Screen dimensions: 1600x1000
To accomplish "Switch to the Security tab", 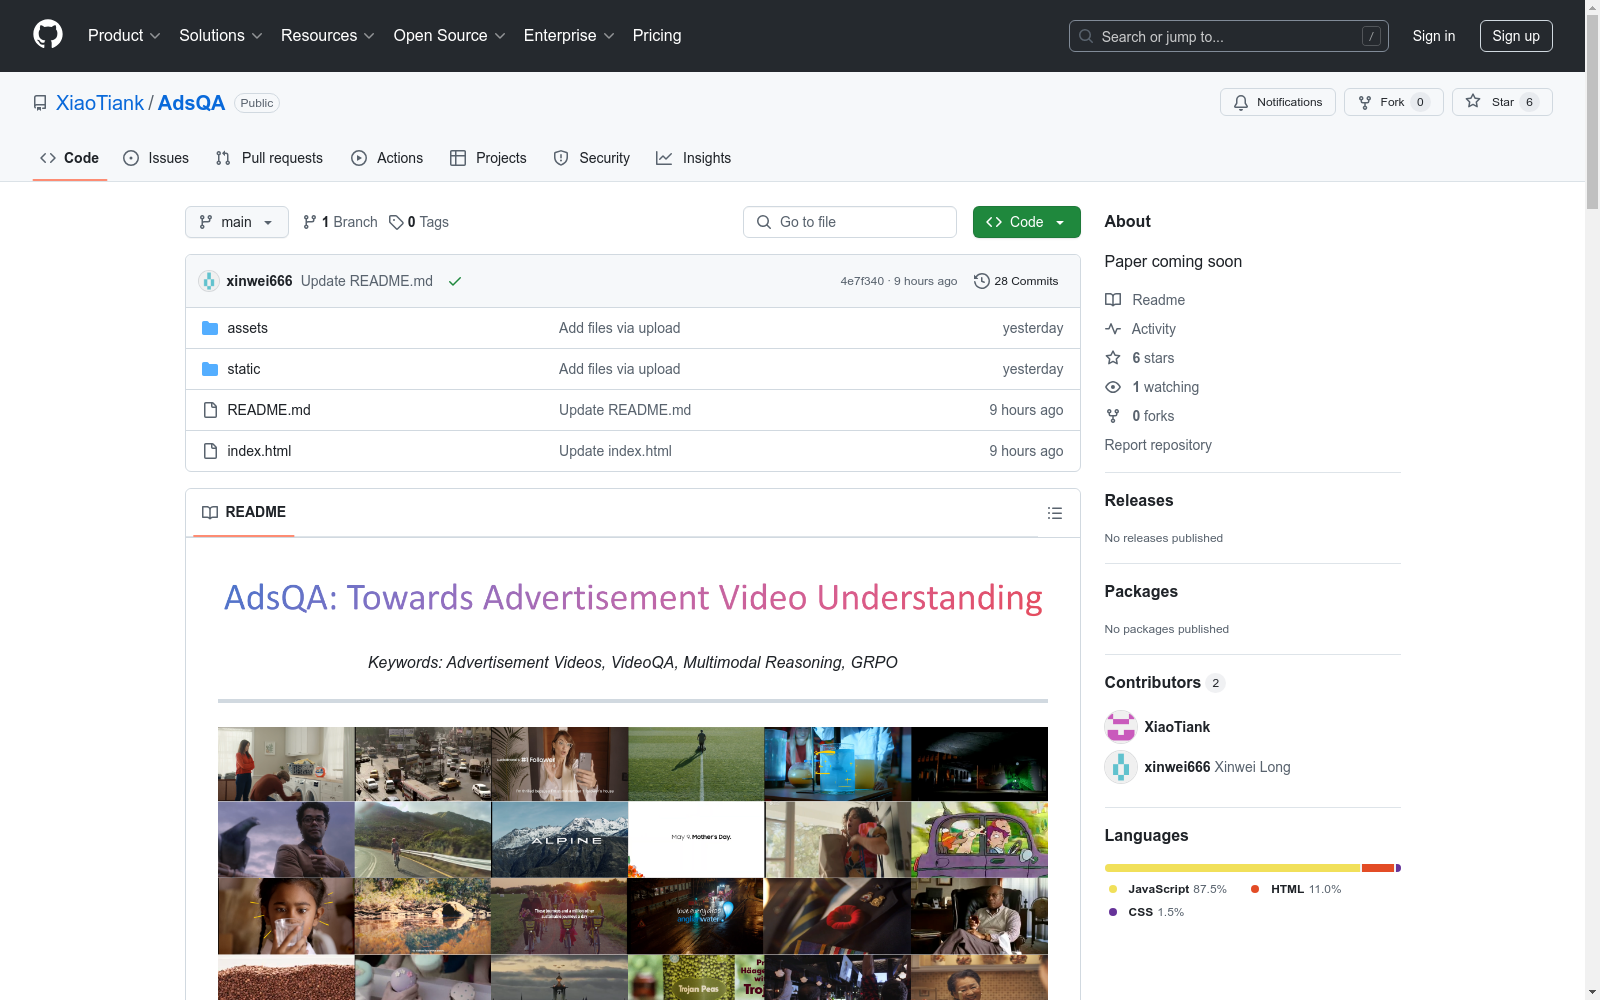I will pos(592,158).
